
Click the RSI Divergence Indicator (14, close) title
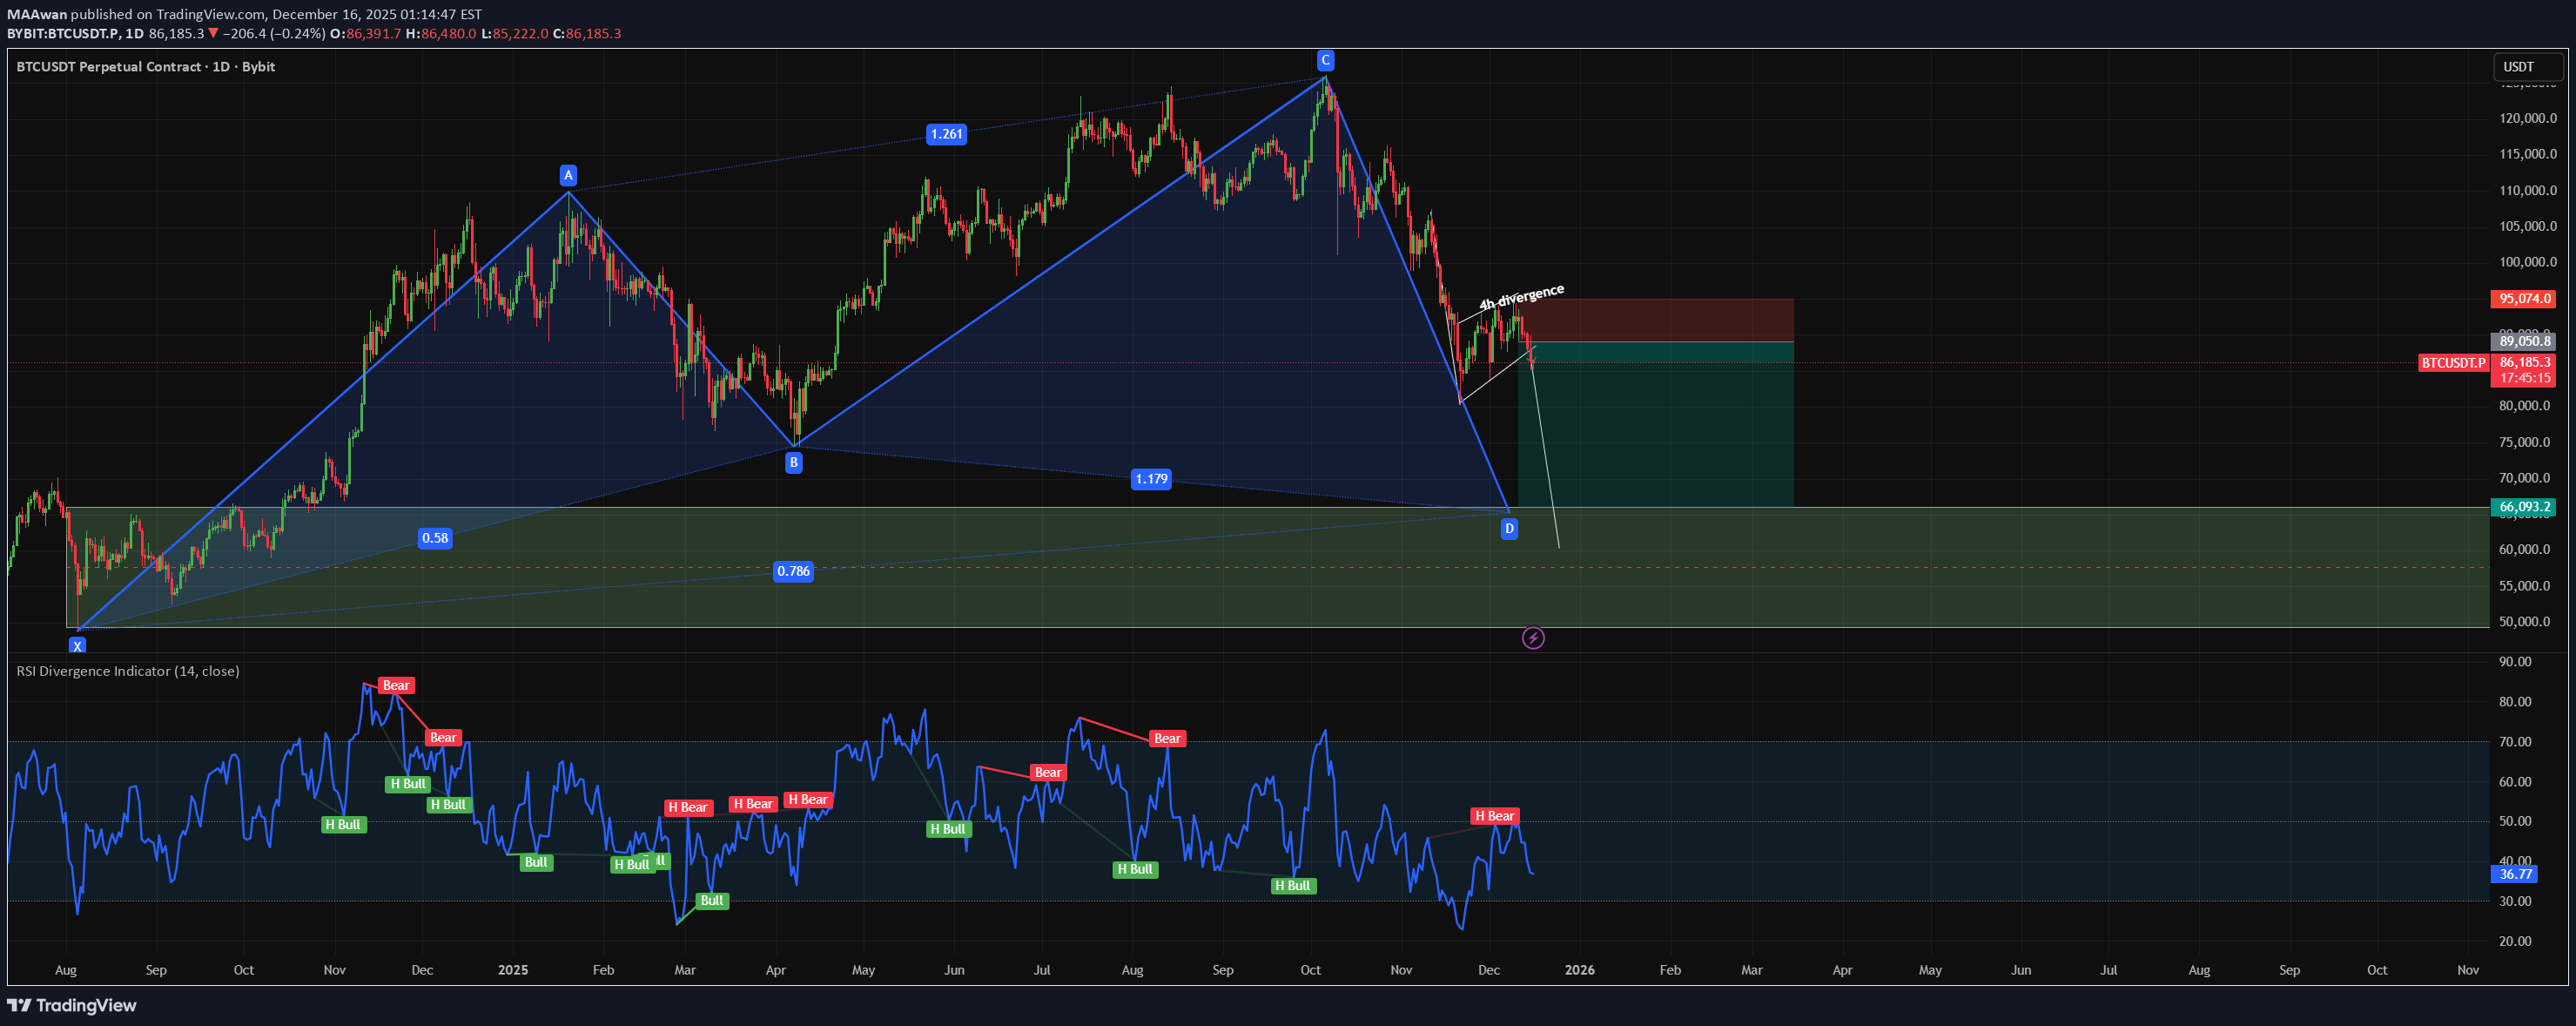(127, 671)
